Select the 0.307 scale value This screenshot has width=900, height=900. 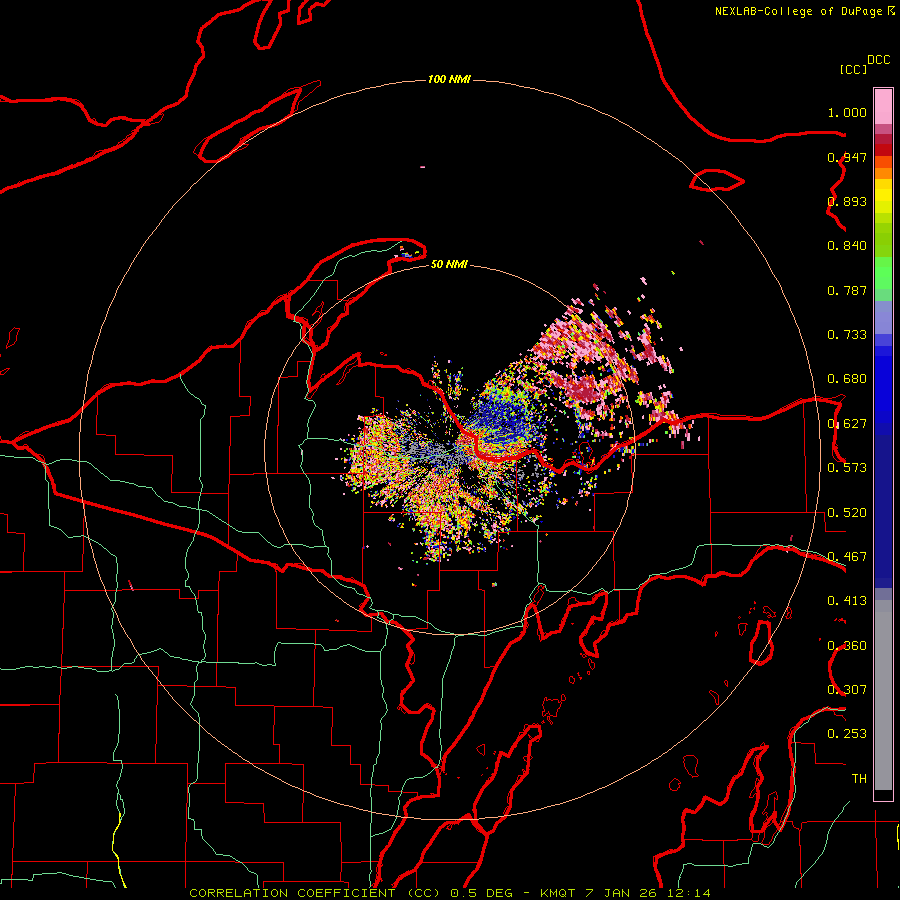[847, 690]
